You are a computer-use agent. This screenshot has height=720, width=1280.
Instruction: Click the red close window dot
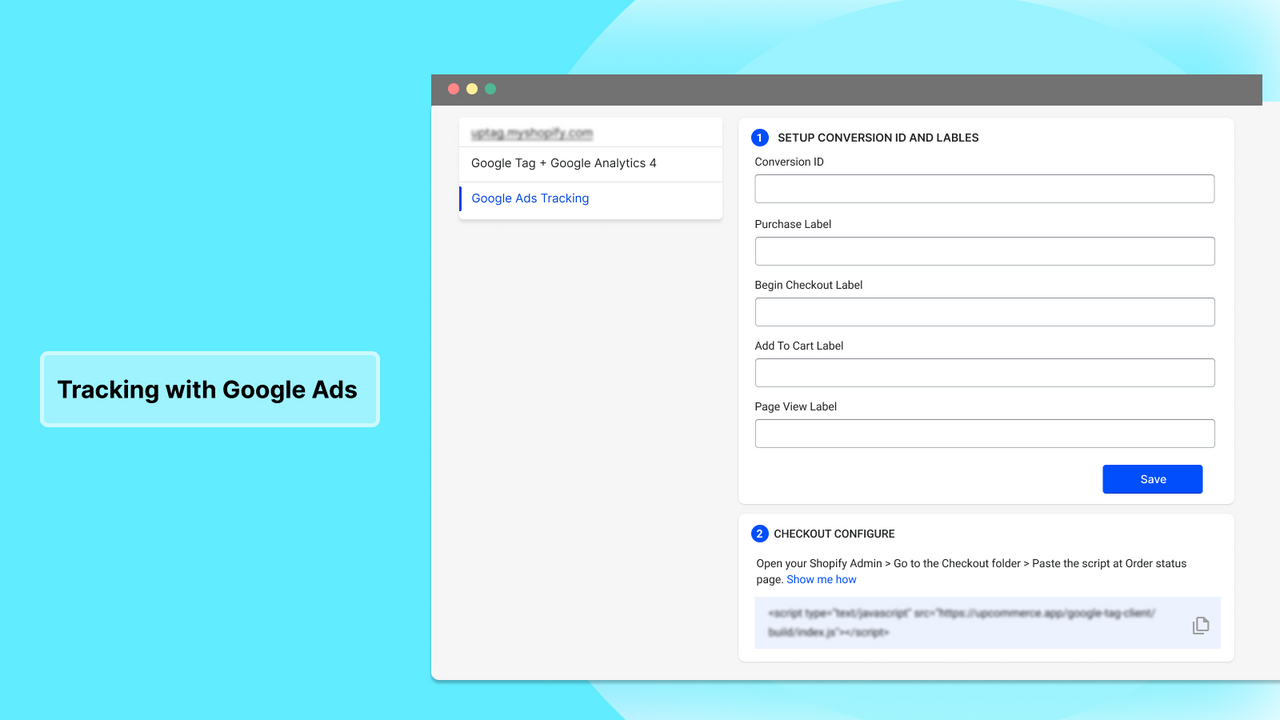coord(453,89)
